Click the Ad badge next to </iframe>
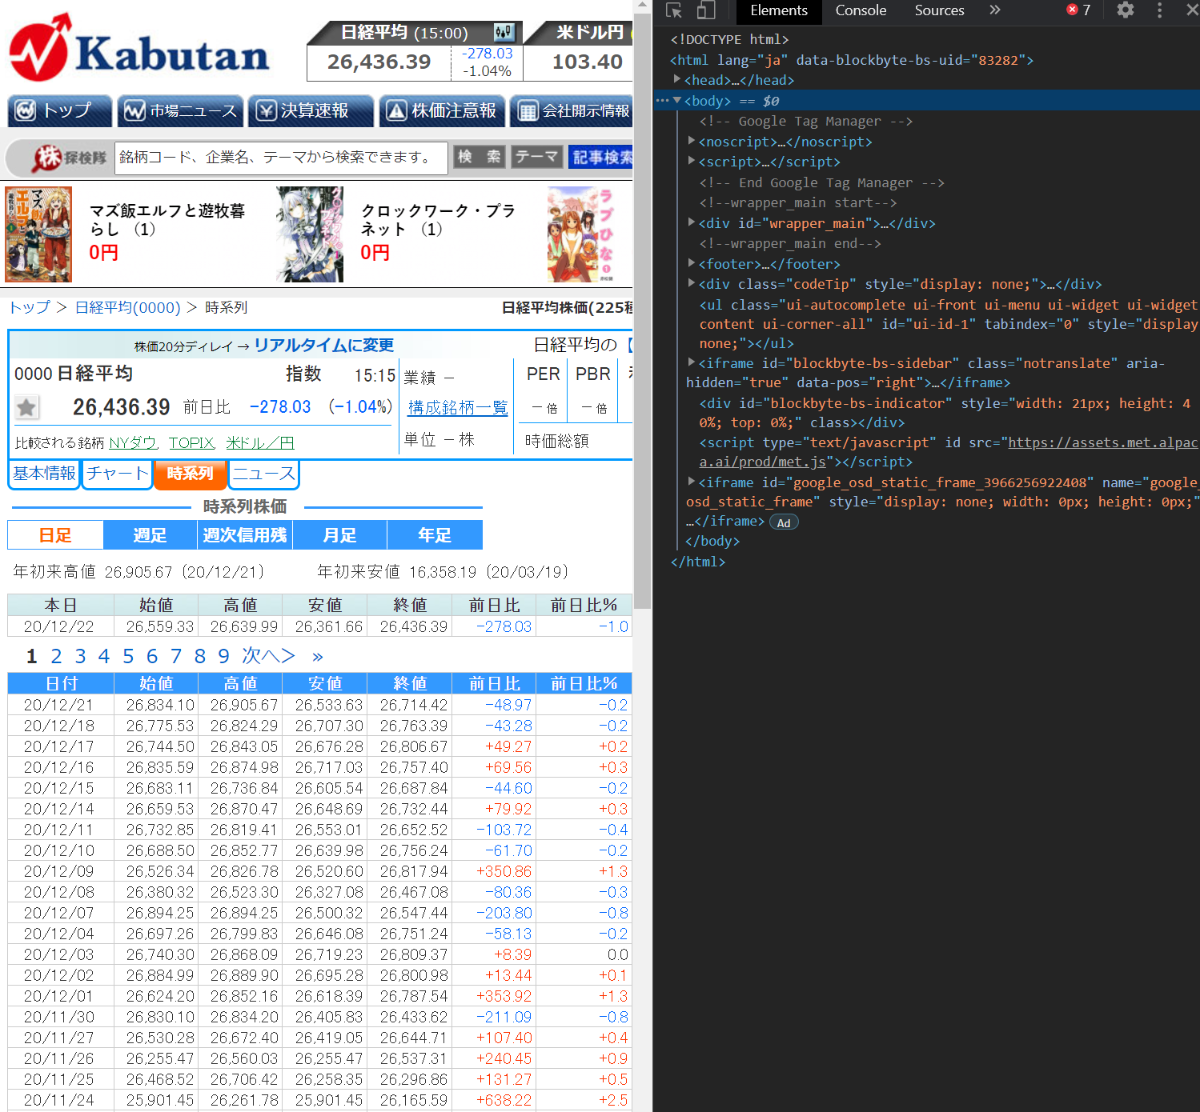The width and height of the screenshot is (1200, 1112). (x=784, y=522)
